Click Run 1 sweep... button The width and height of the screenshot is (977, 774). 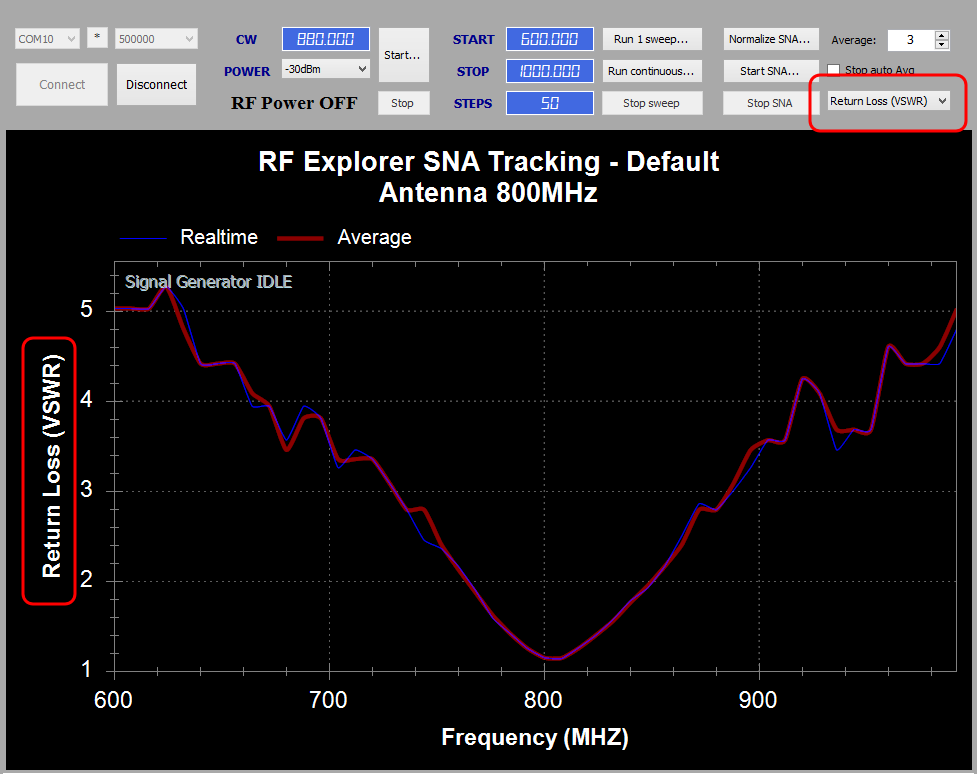pos(652,39)
